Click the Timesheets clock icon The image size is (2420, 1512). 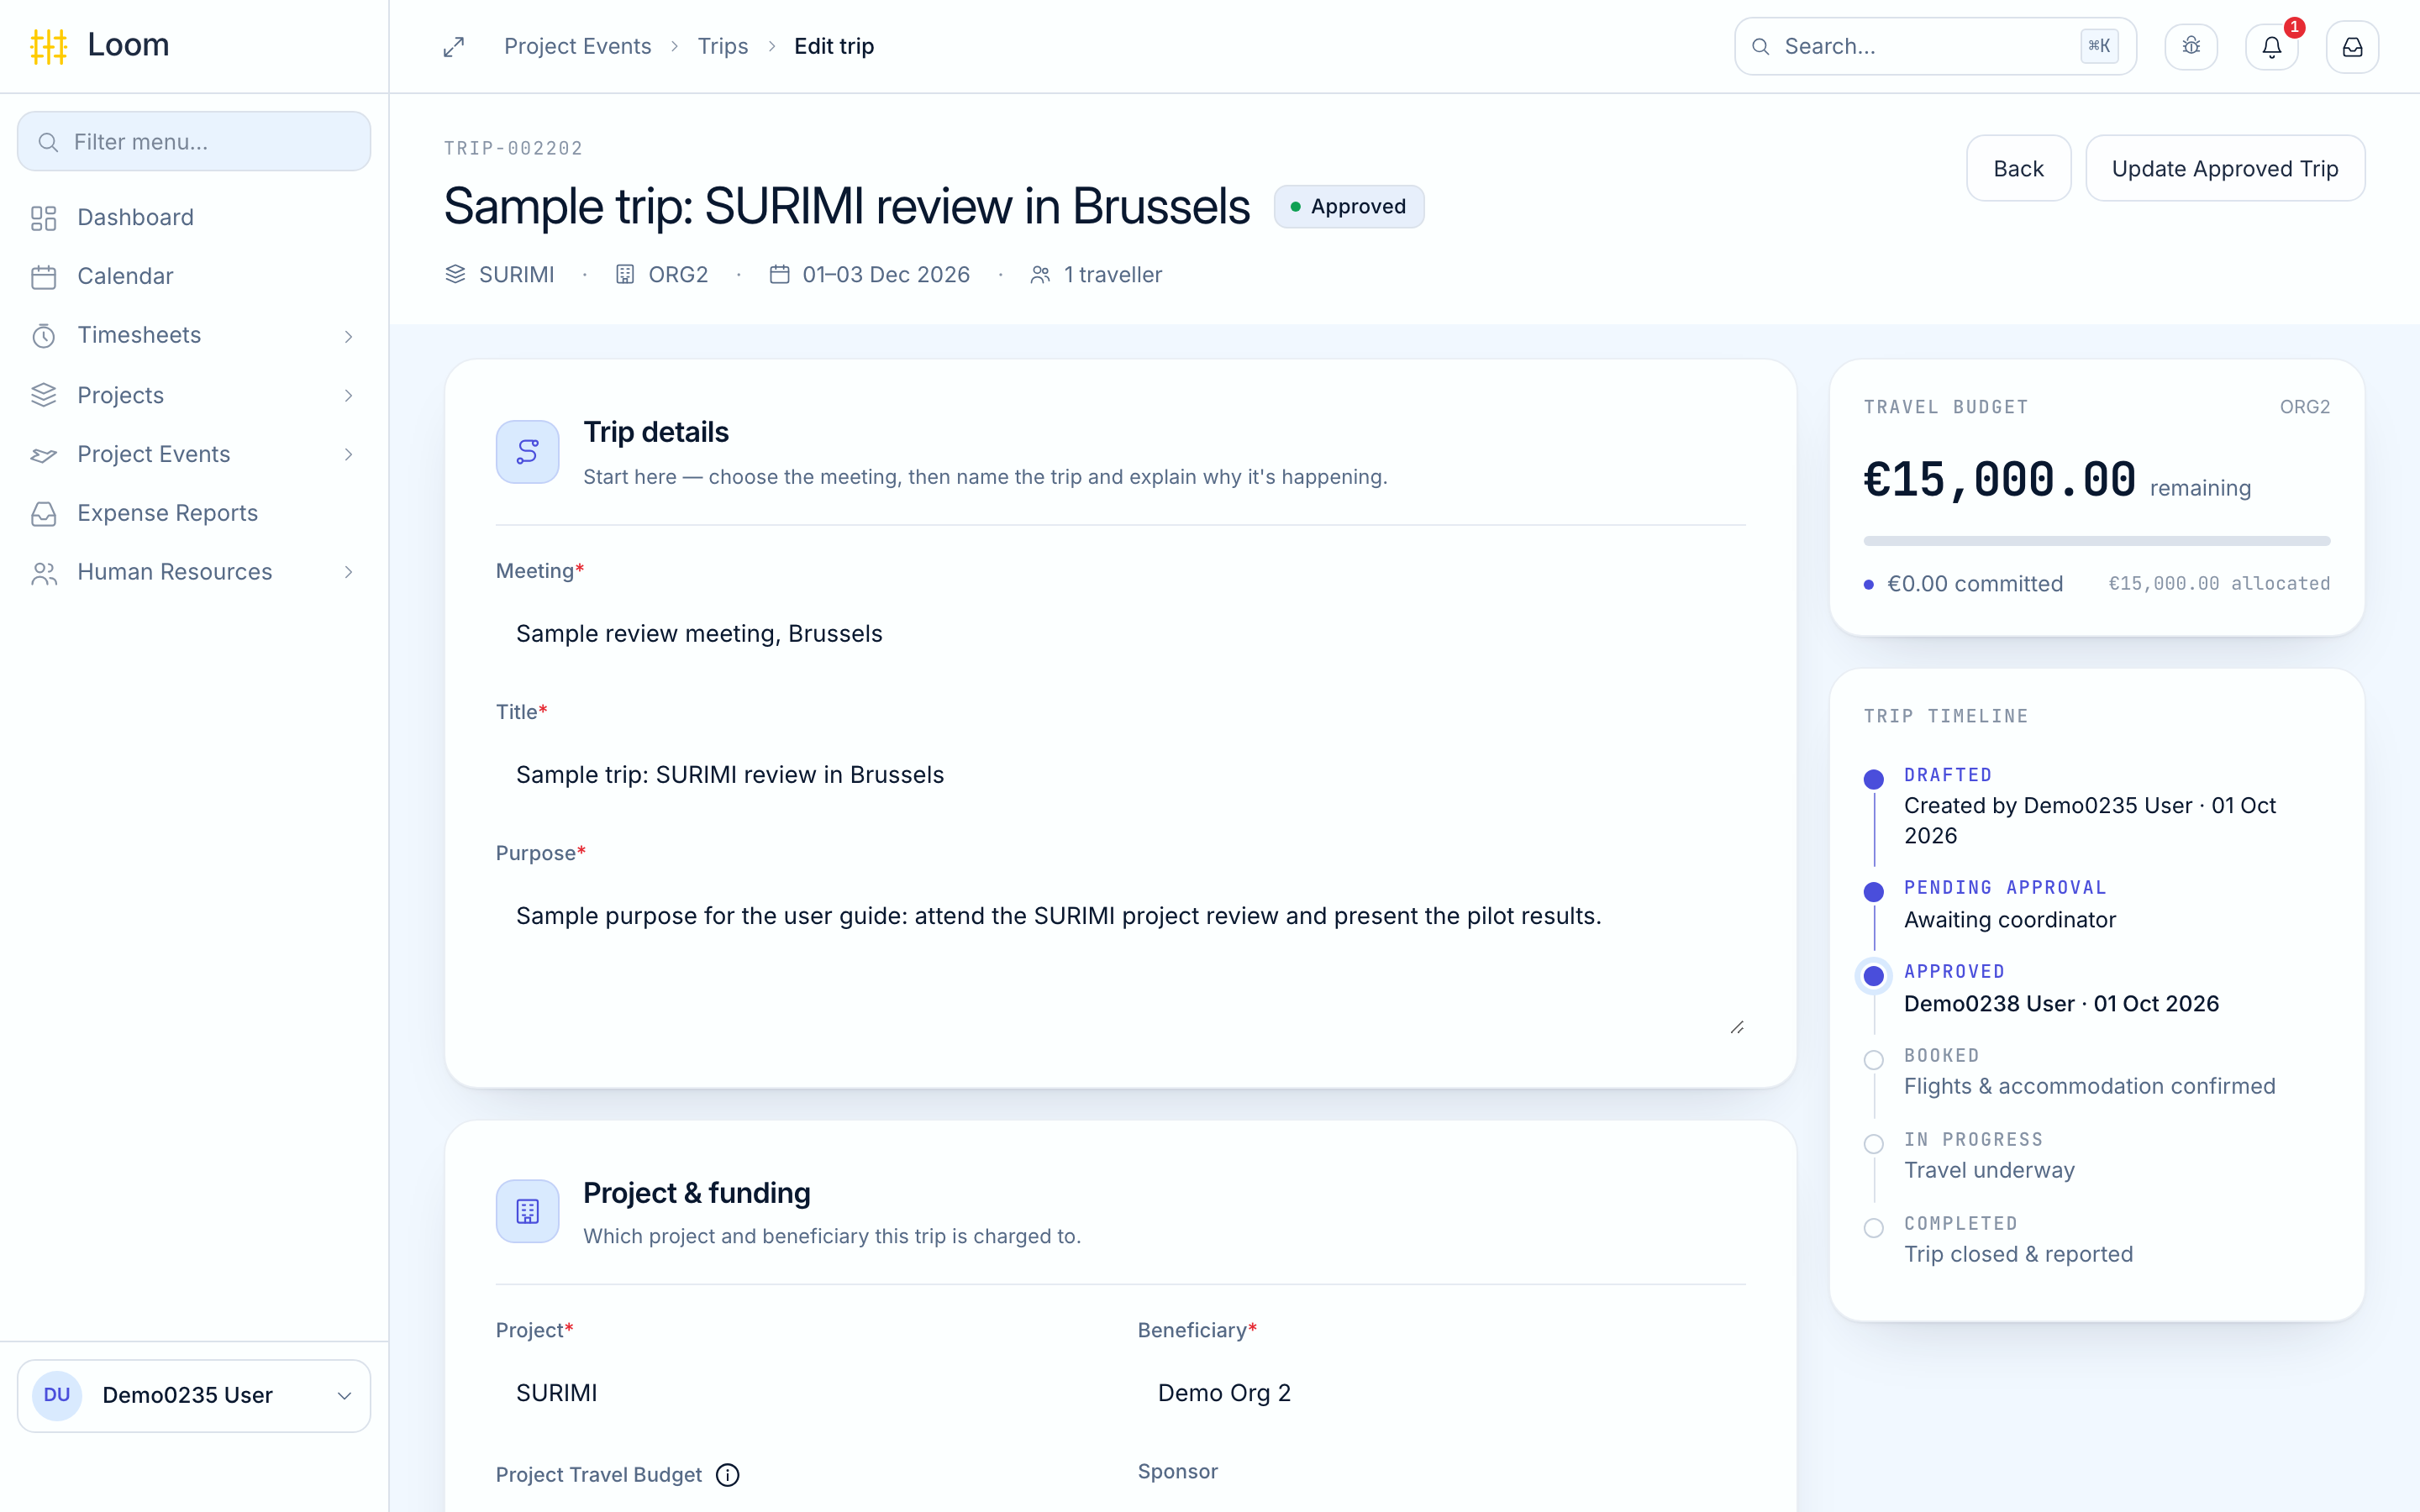point(44,336)
